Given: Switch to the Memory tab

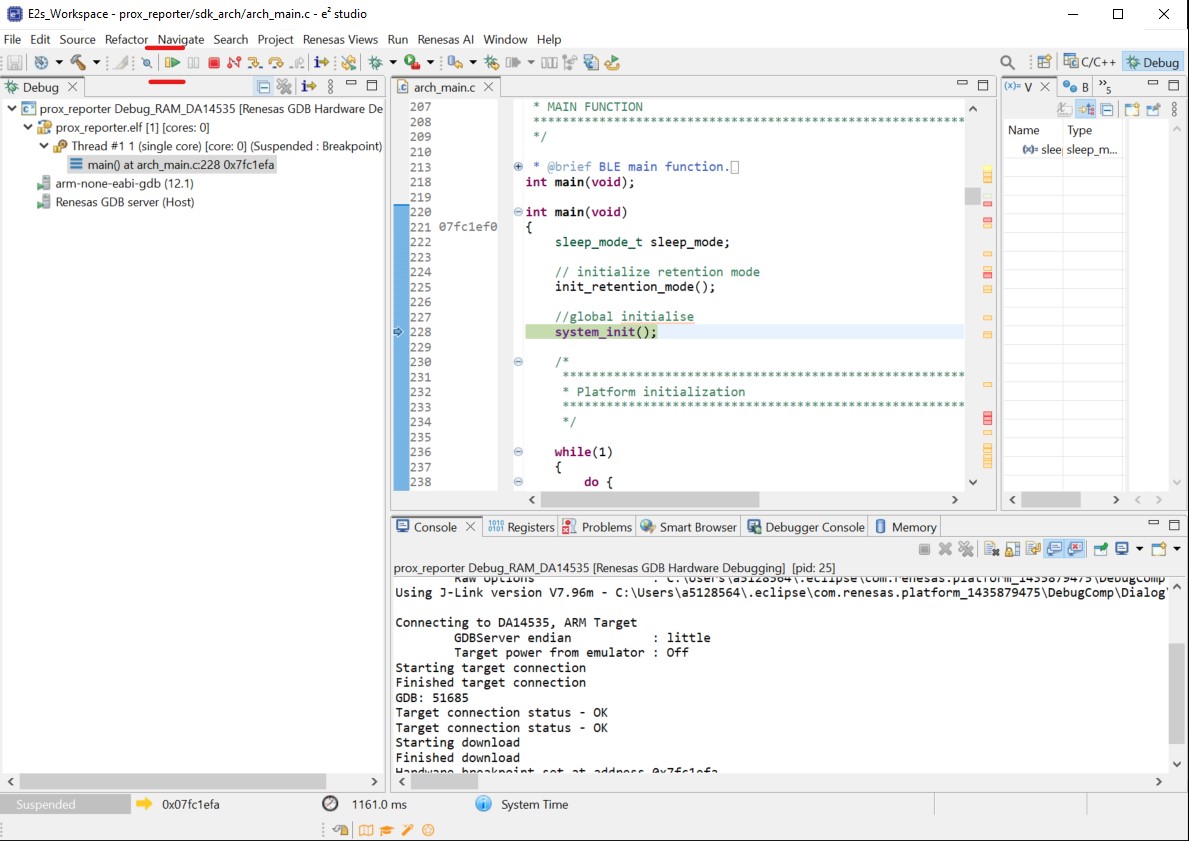Looking at the screenshot, I should tap(905, 527).
